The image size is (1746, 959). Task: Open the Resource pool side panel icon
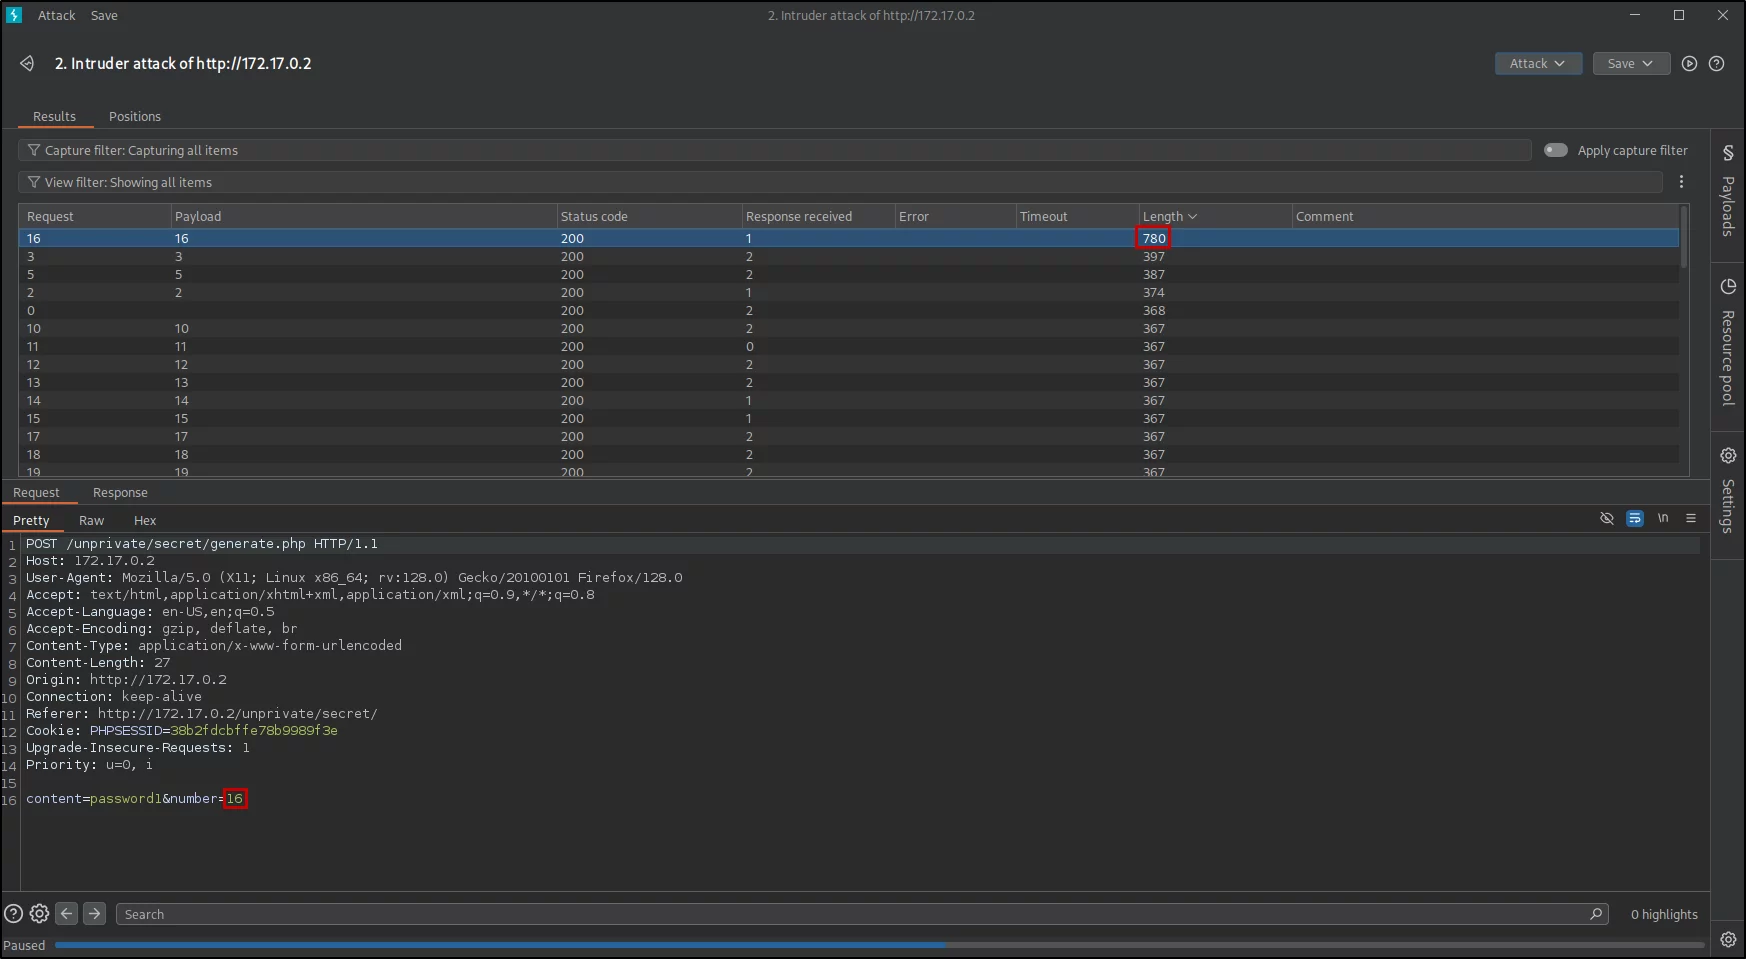[1727, 287]
